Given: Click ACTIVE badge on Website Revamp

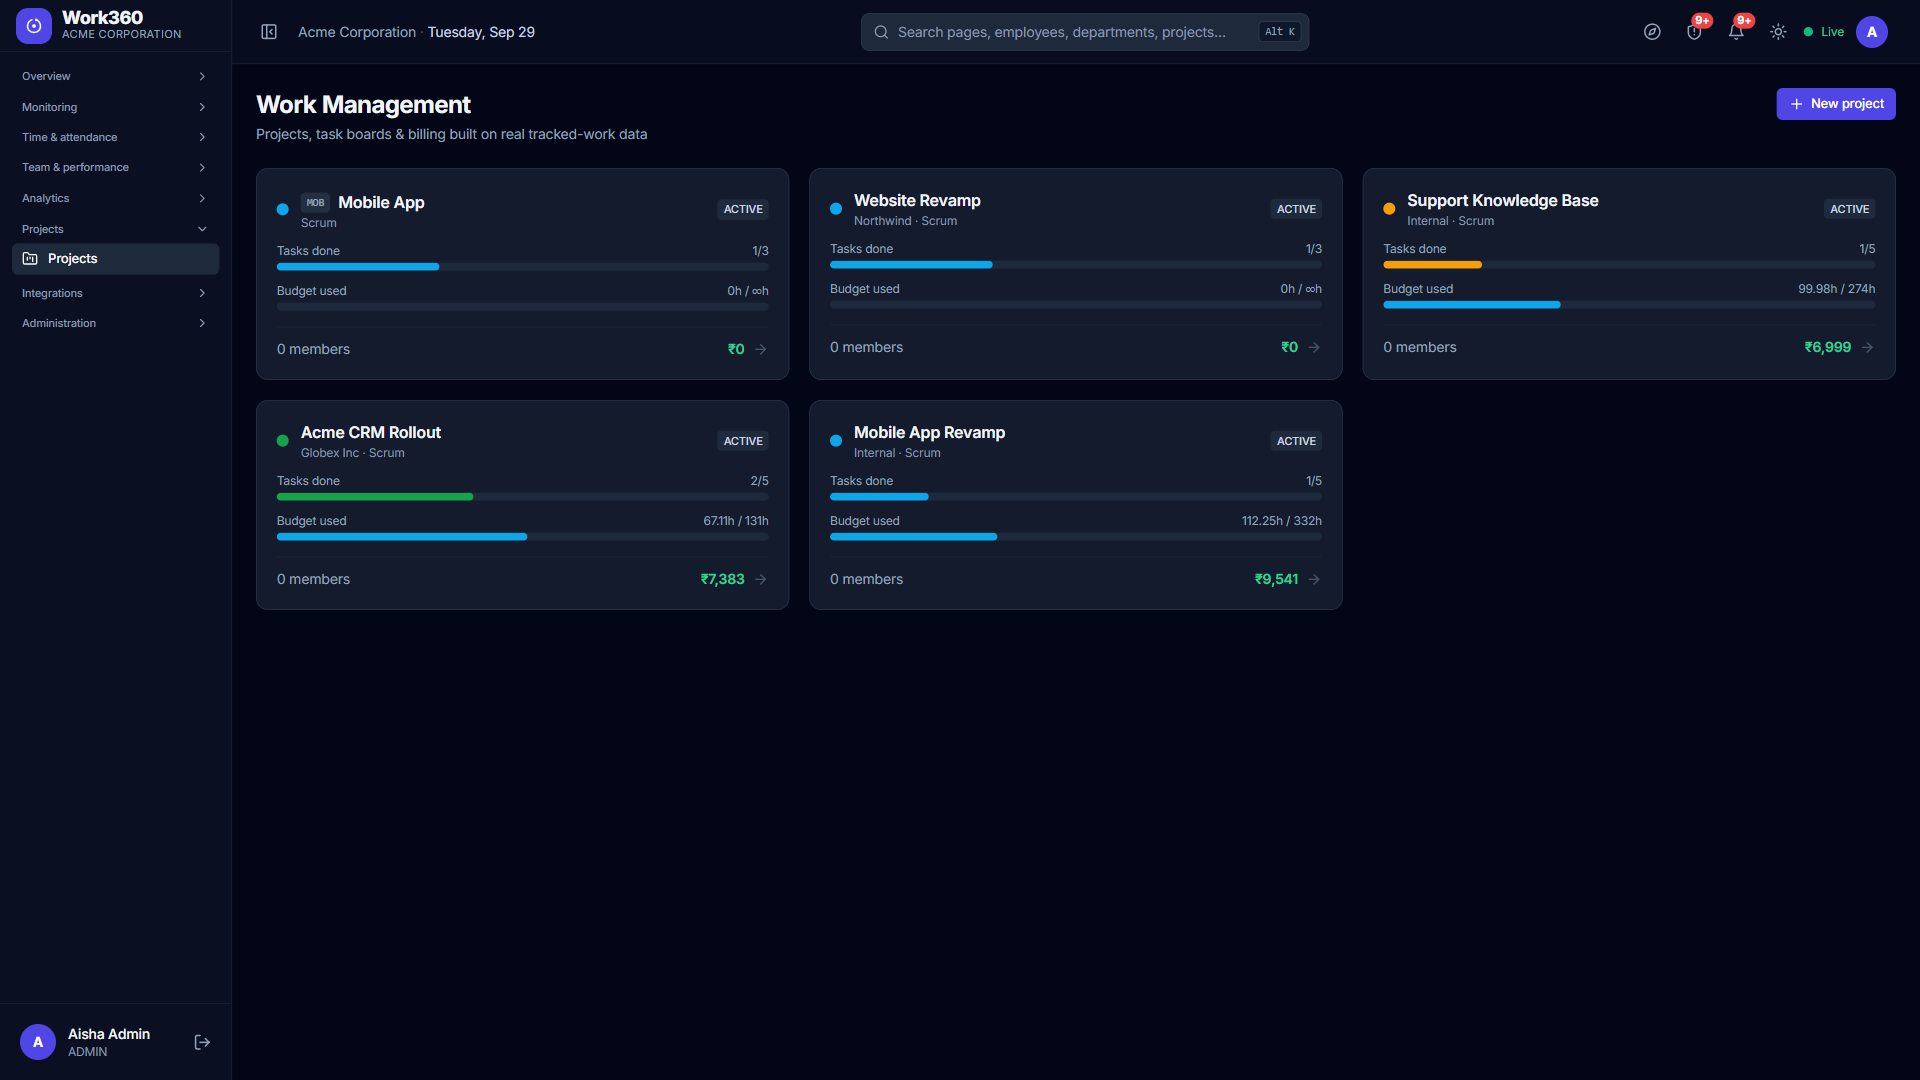Looking at the screenshot, I should coord(1296,209).
